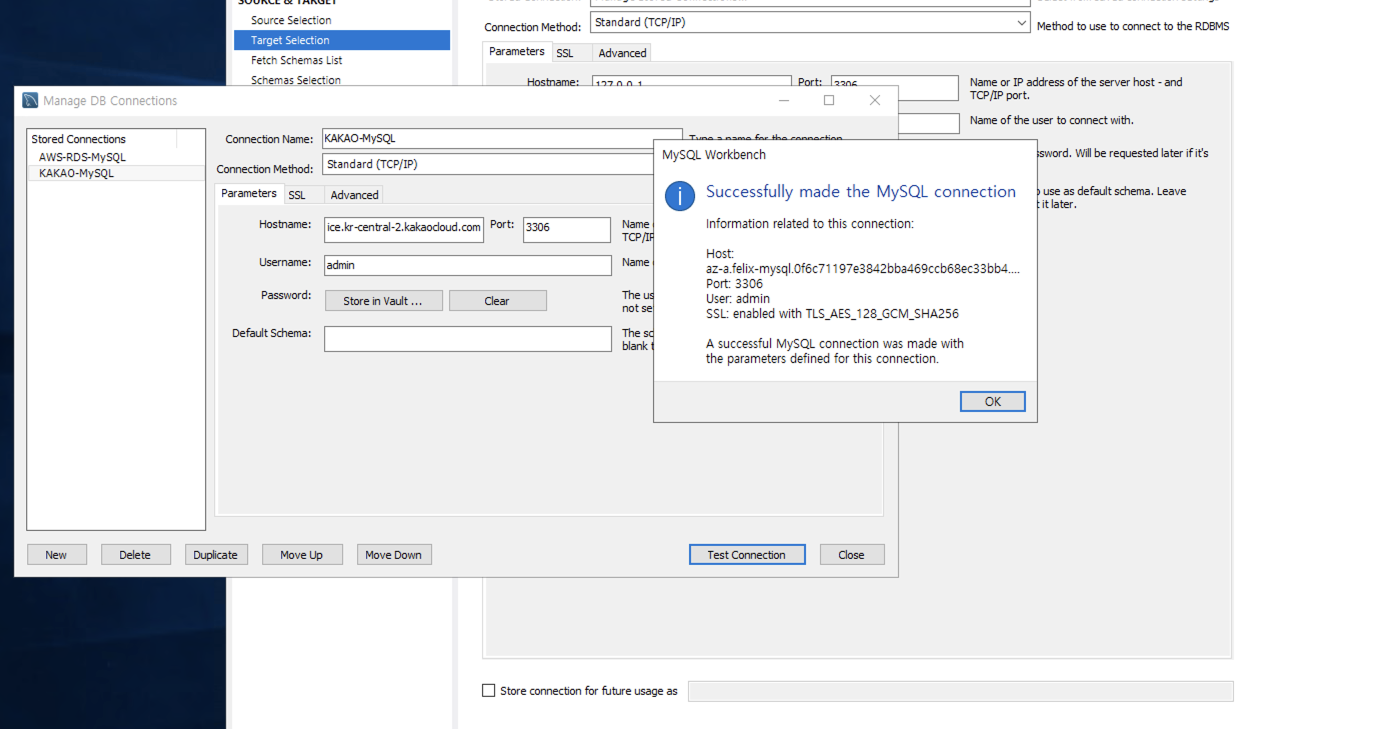This screenshot has height=729, width=1394.
Task: Click the Connection Name field KAKAO-MySQL
Action: (502, 139)
